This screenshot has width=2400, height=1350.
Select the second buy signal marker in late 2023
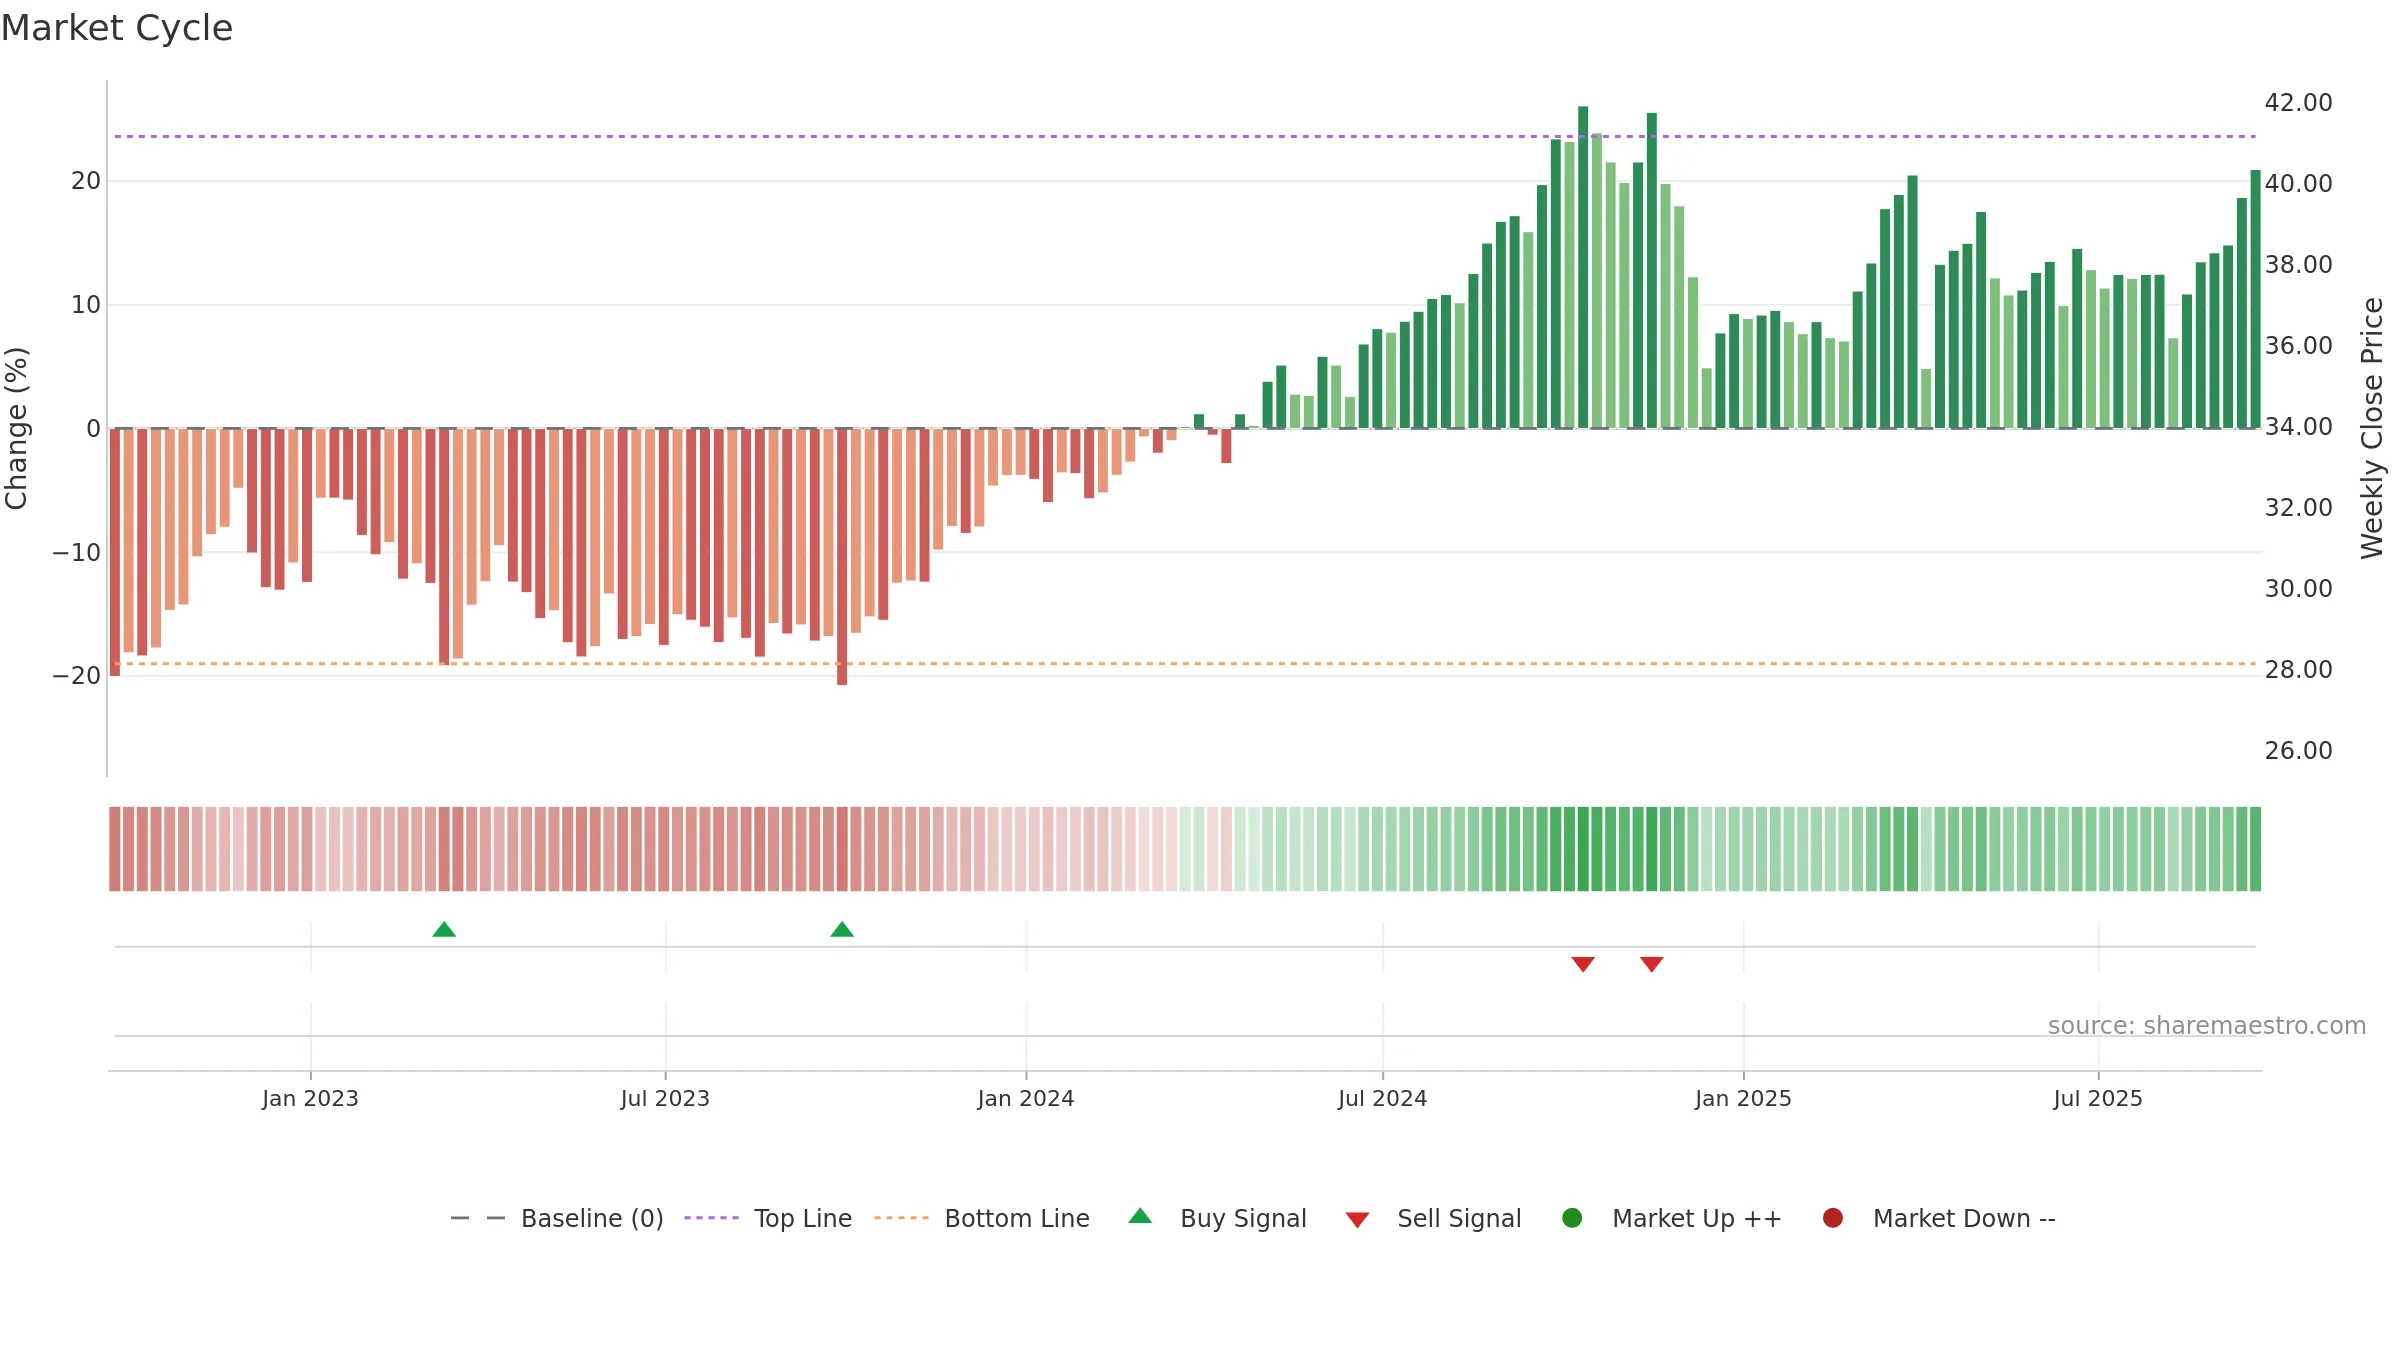[842, 929]
